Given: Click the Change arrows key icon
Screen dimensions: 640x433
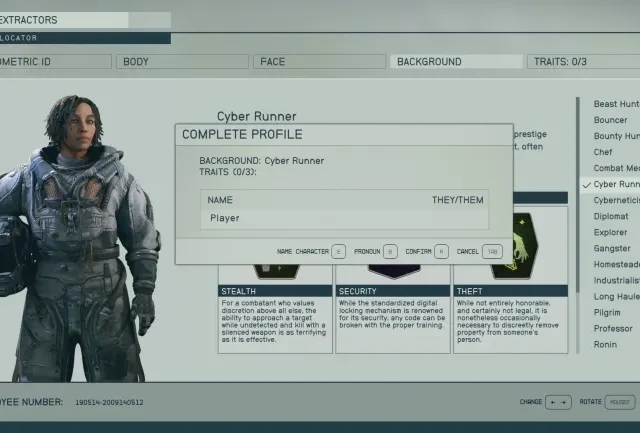Looking at the screenshot, I should point(558,402).
